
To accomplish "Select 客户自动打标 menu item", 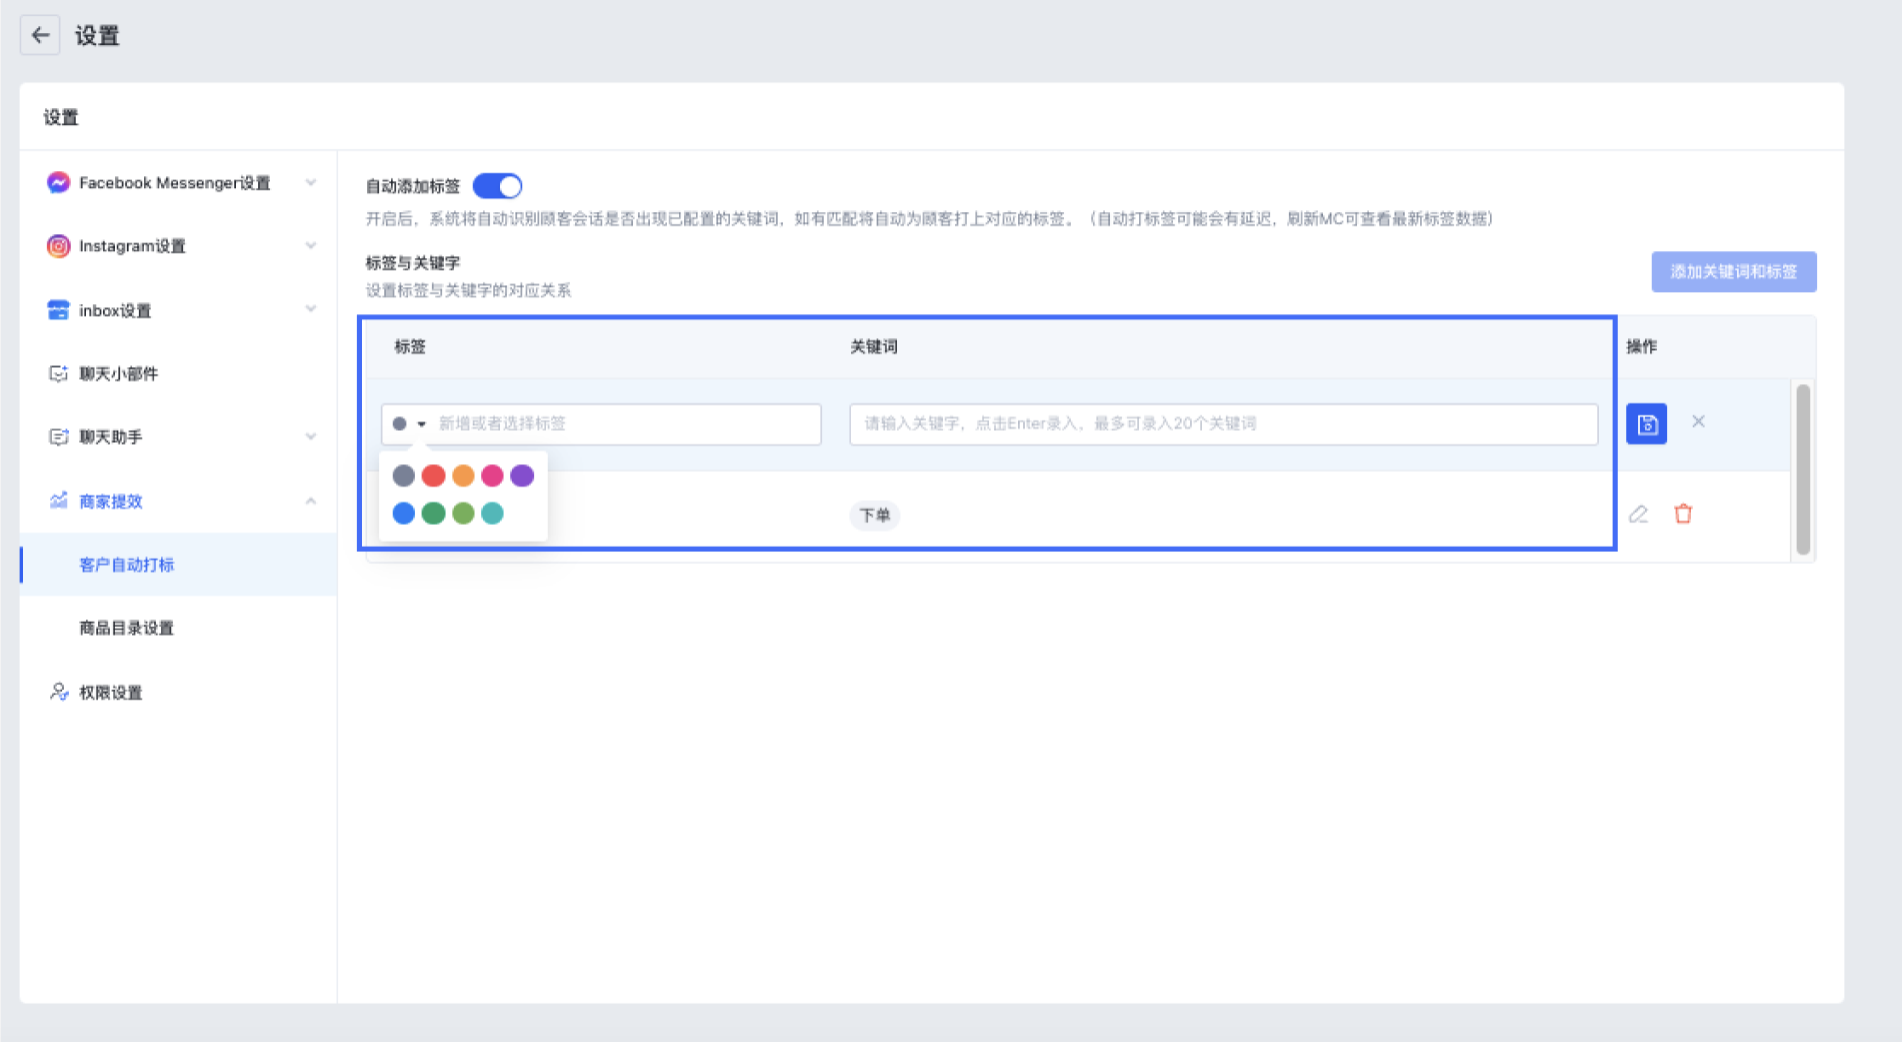I will pyautogui.click(x=126, y=565).
